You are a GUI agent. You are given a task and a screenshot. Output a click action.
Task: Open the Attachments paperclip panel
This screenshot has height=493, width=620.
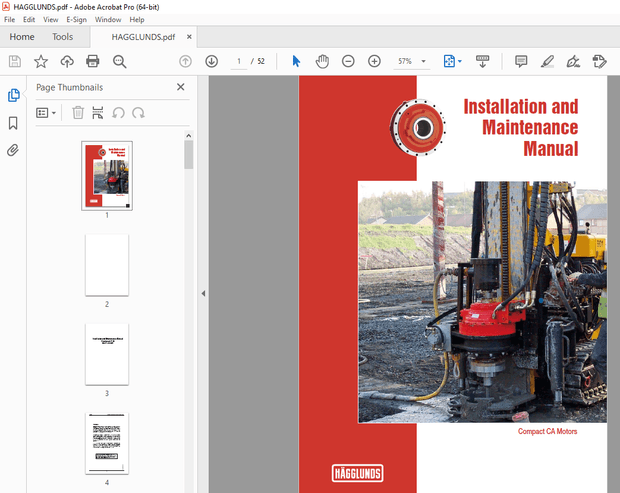coord(13,150)
